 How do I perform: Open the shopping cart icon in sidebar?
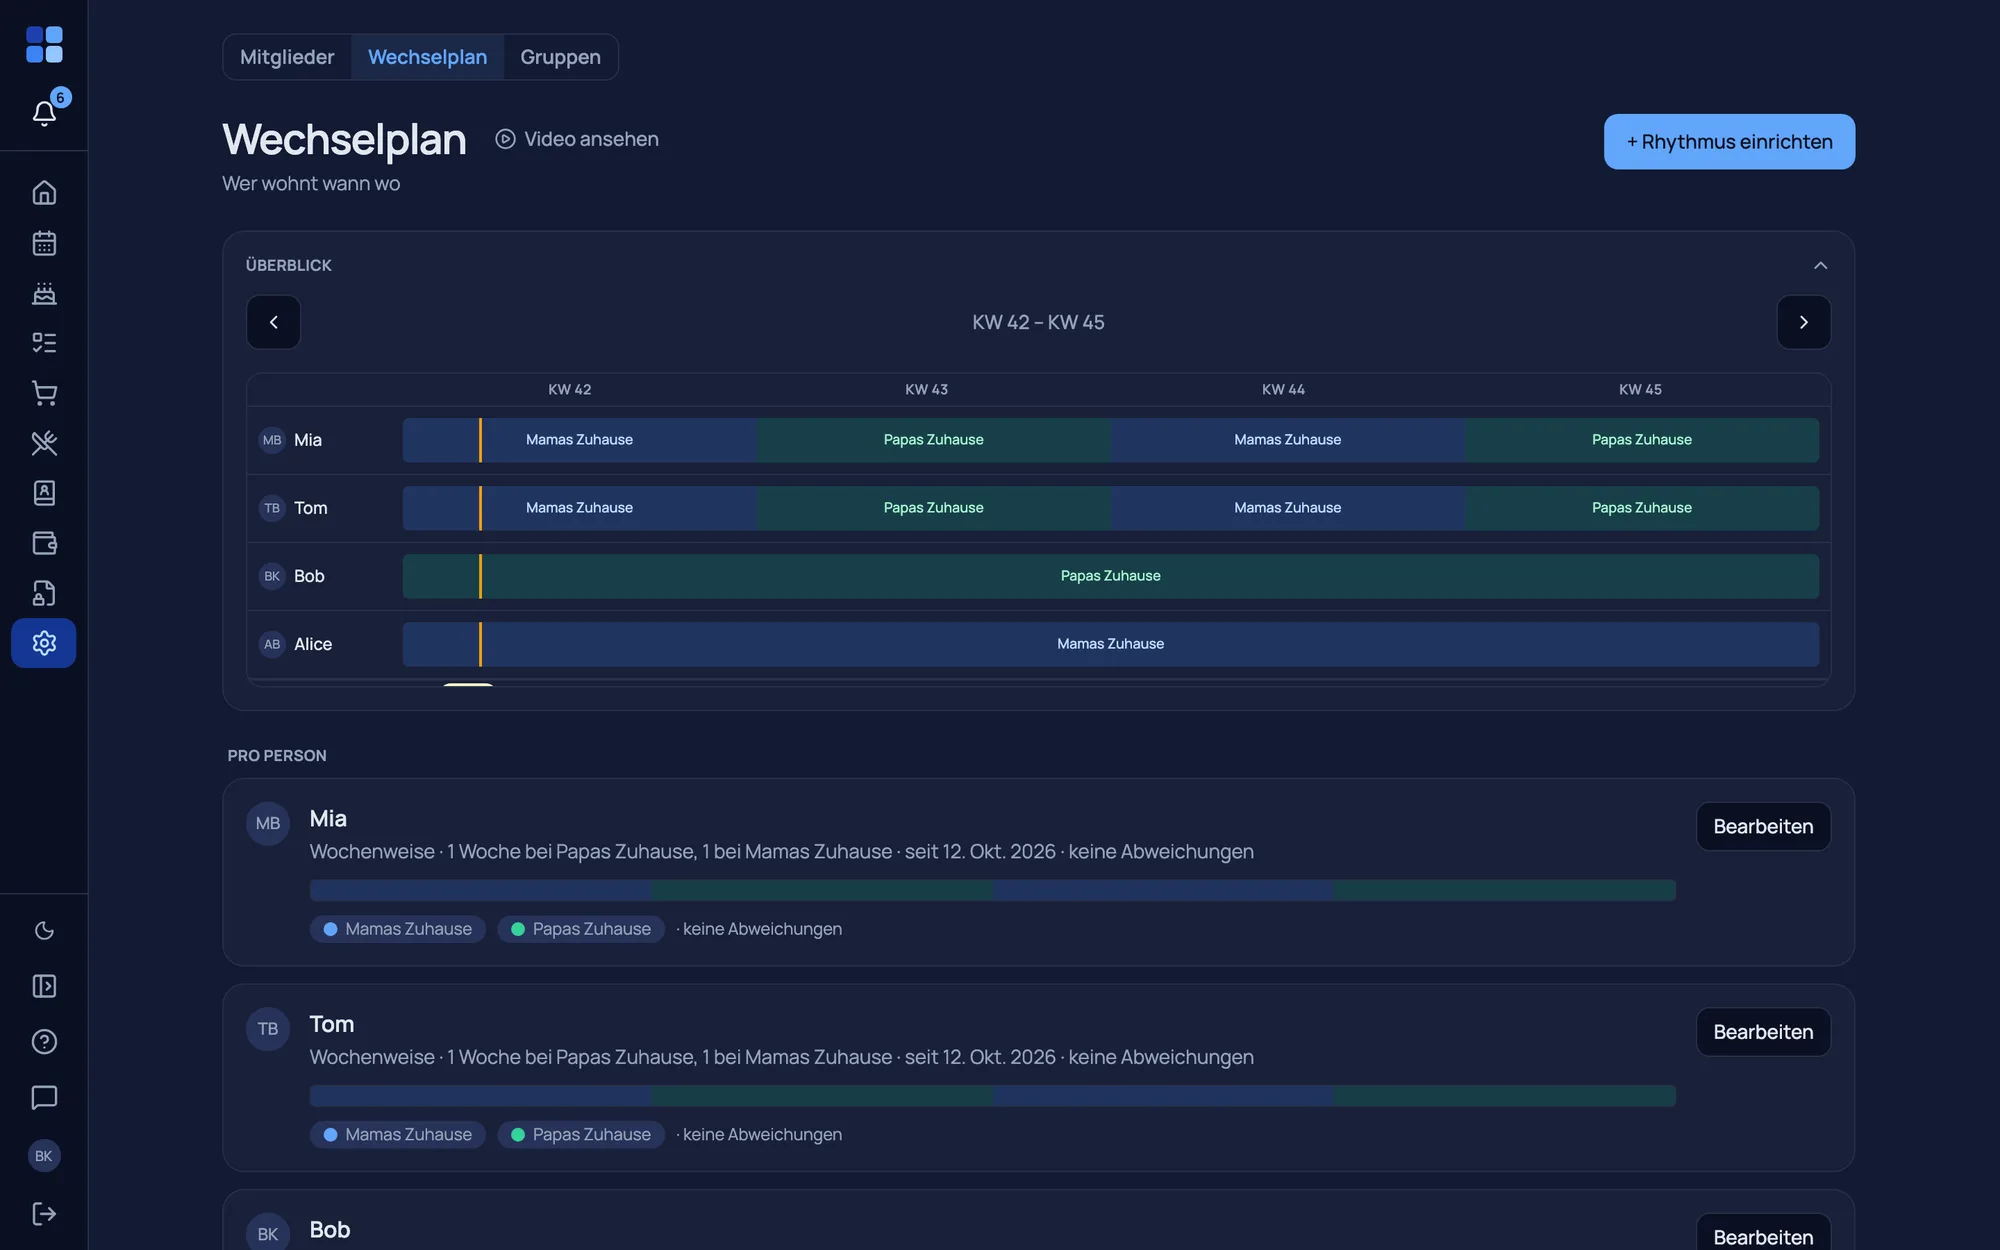[44, 393]
